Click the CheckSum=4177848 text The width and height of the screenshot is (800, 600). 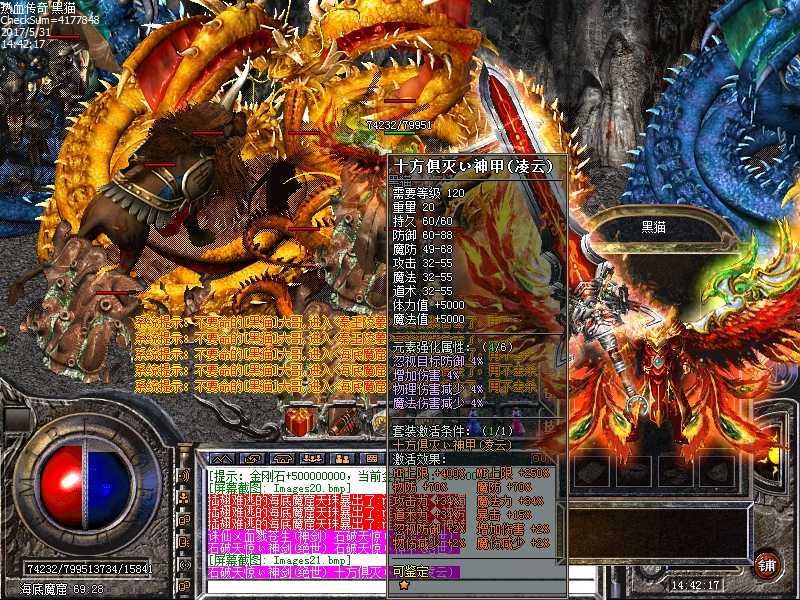tap(50, 20)
